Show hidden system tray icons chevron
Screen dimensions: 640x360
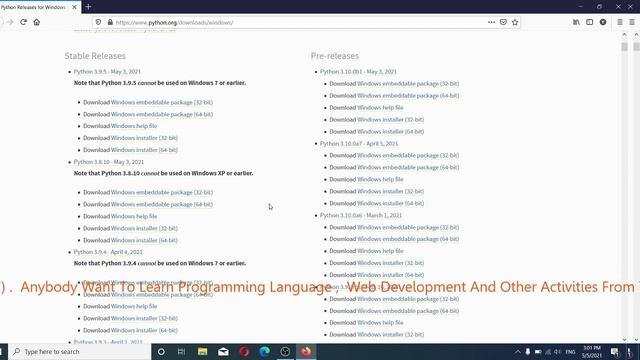pyautogui.click(x=518, y=351)
